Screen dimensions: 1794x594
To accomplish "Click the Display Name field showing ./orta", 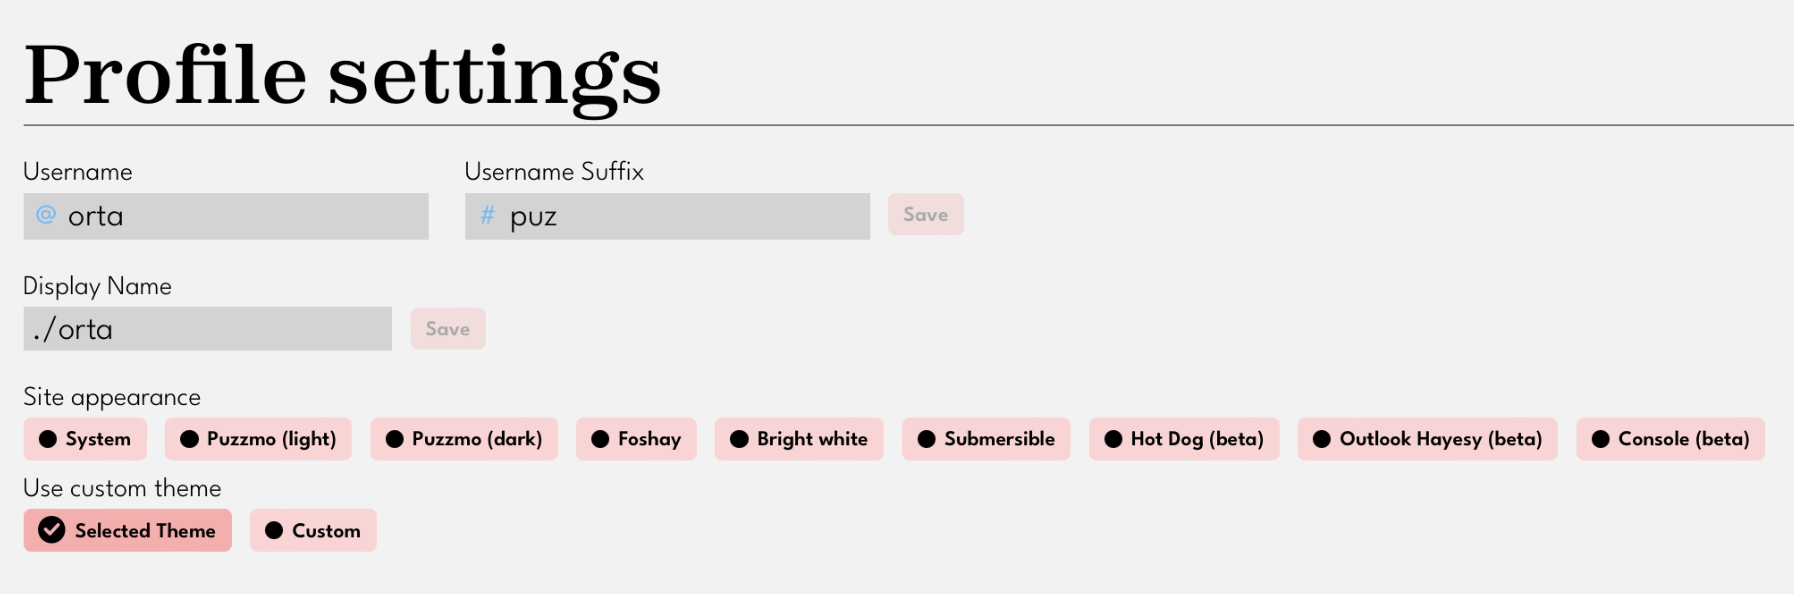I will (207, 328).
